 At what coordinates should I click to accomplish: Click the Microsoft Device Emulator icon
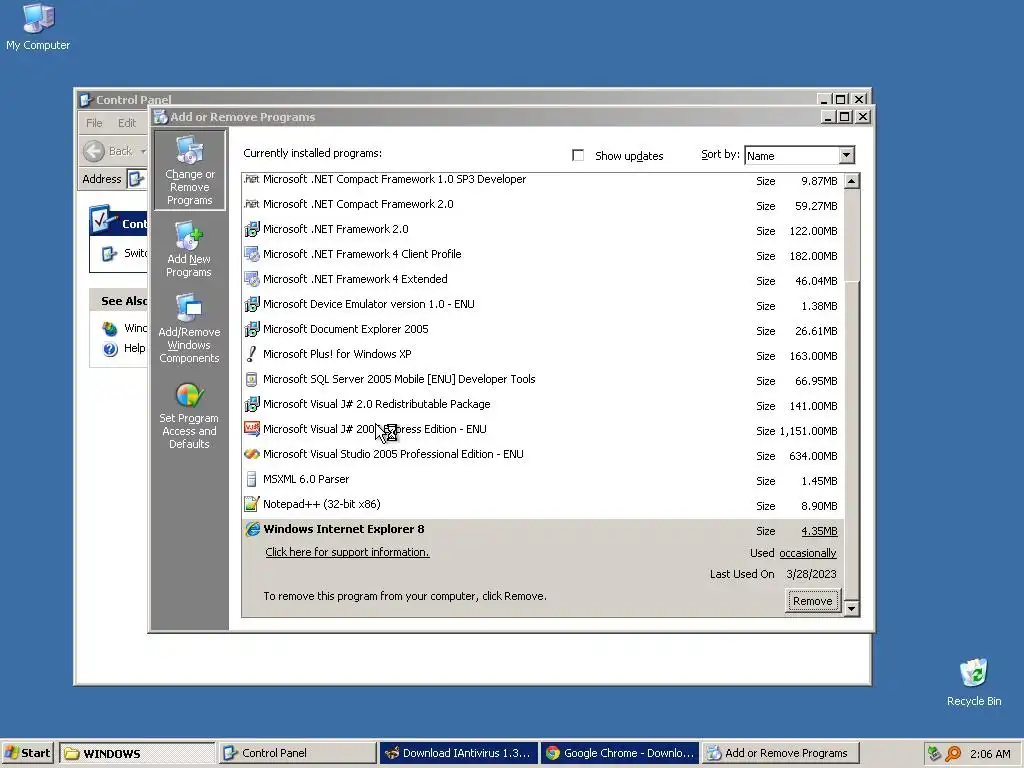point(251,304)
